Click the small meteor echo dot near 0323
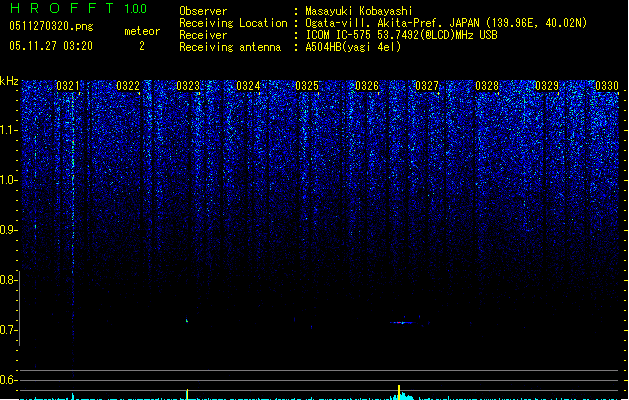629x400 pixels. tap(187, 320)
